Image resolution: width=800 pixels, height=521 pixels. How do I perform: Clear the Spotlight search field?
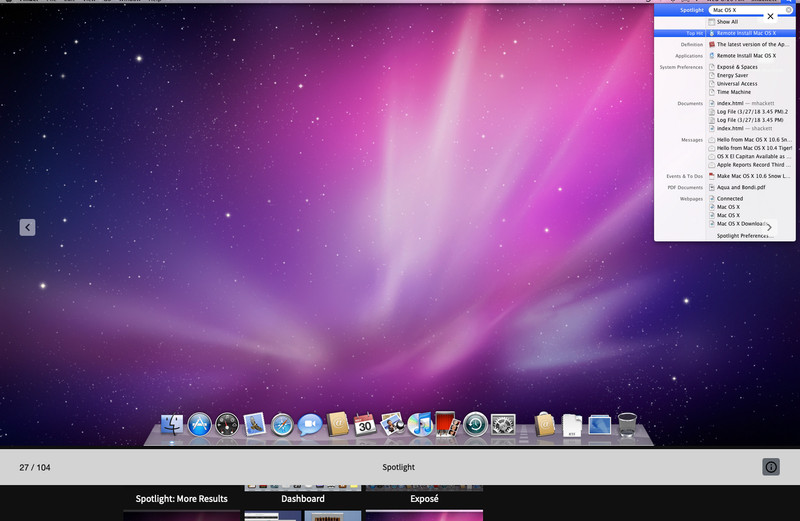pyautogui.click(x=788, y=10)
